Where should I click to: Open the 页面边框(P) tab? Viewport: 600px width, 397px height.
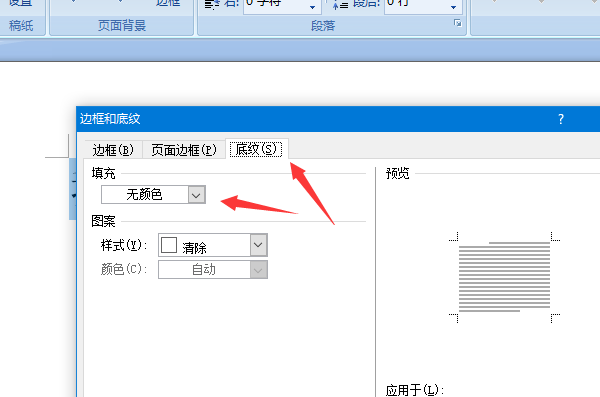click(x=184, y=149)
